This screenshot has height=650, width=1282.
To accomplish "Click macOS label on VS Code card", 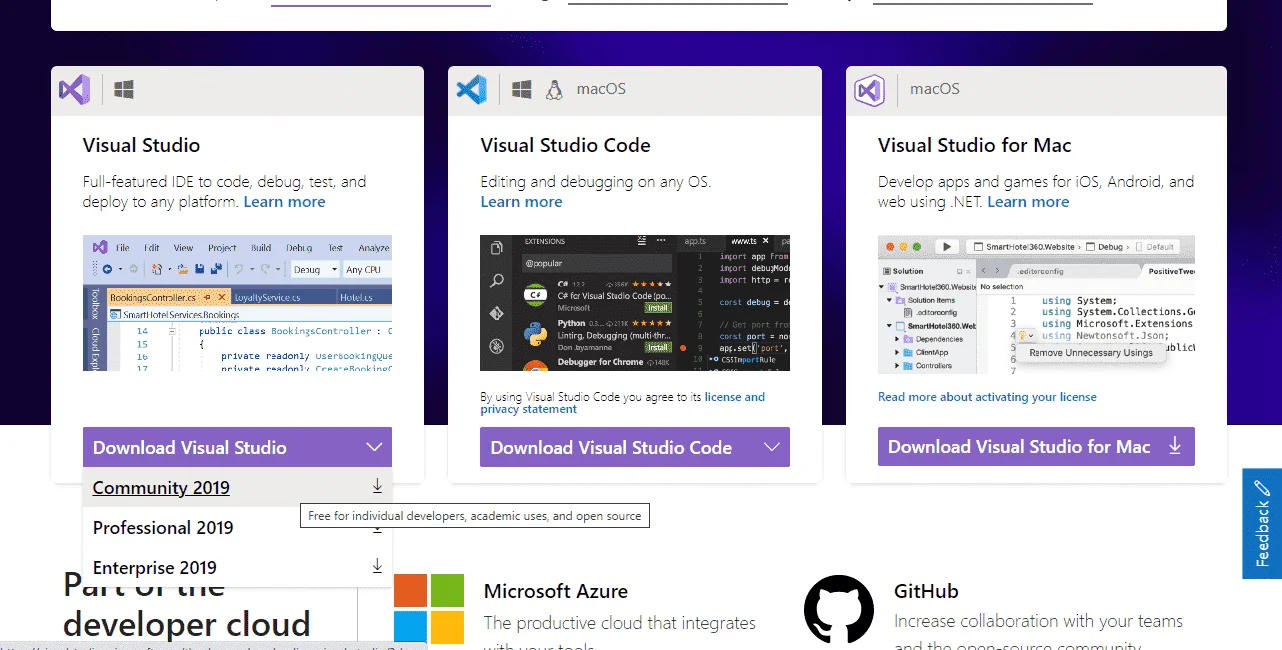I will pyautogui.click(x=601, y=89).
